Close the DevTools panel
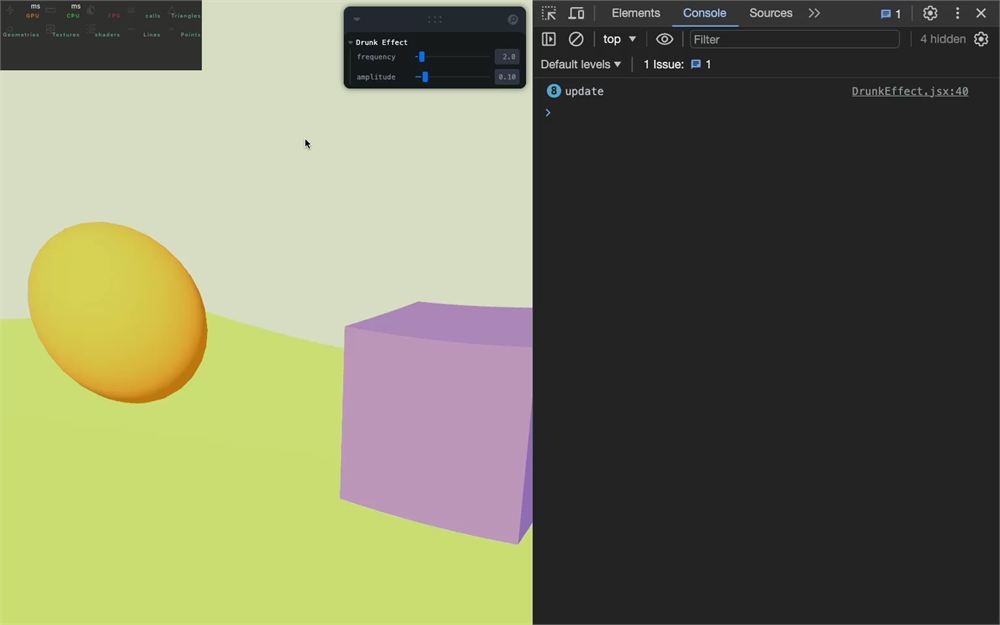Screen dimensions: 1000x625 (x=981, y=13)
